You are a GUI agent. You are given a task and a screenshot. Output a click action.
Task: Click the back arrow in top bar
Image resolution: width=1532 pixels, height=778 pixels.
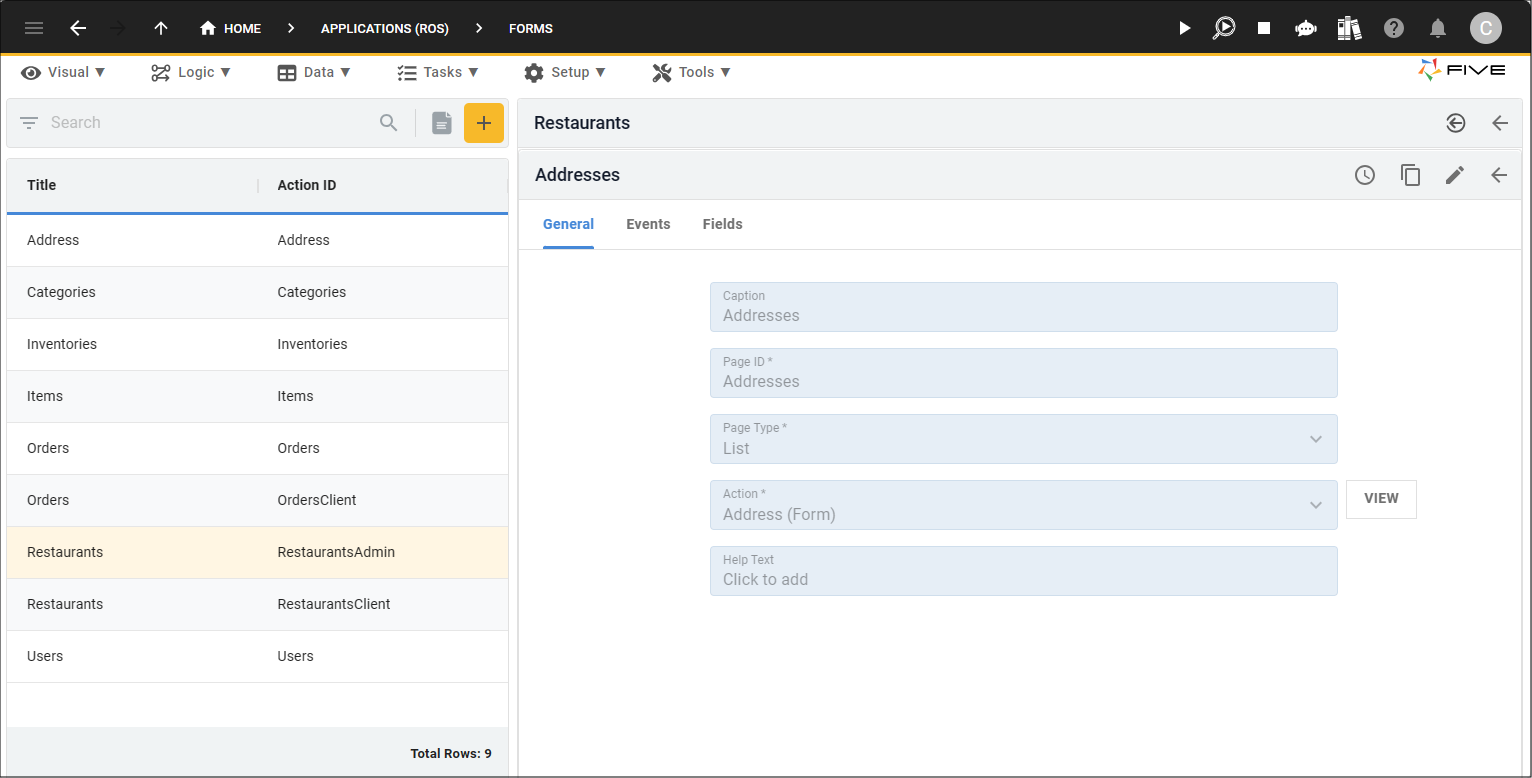[x=78, y=28]
